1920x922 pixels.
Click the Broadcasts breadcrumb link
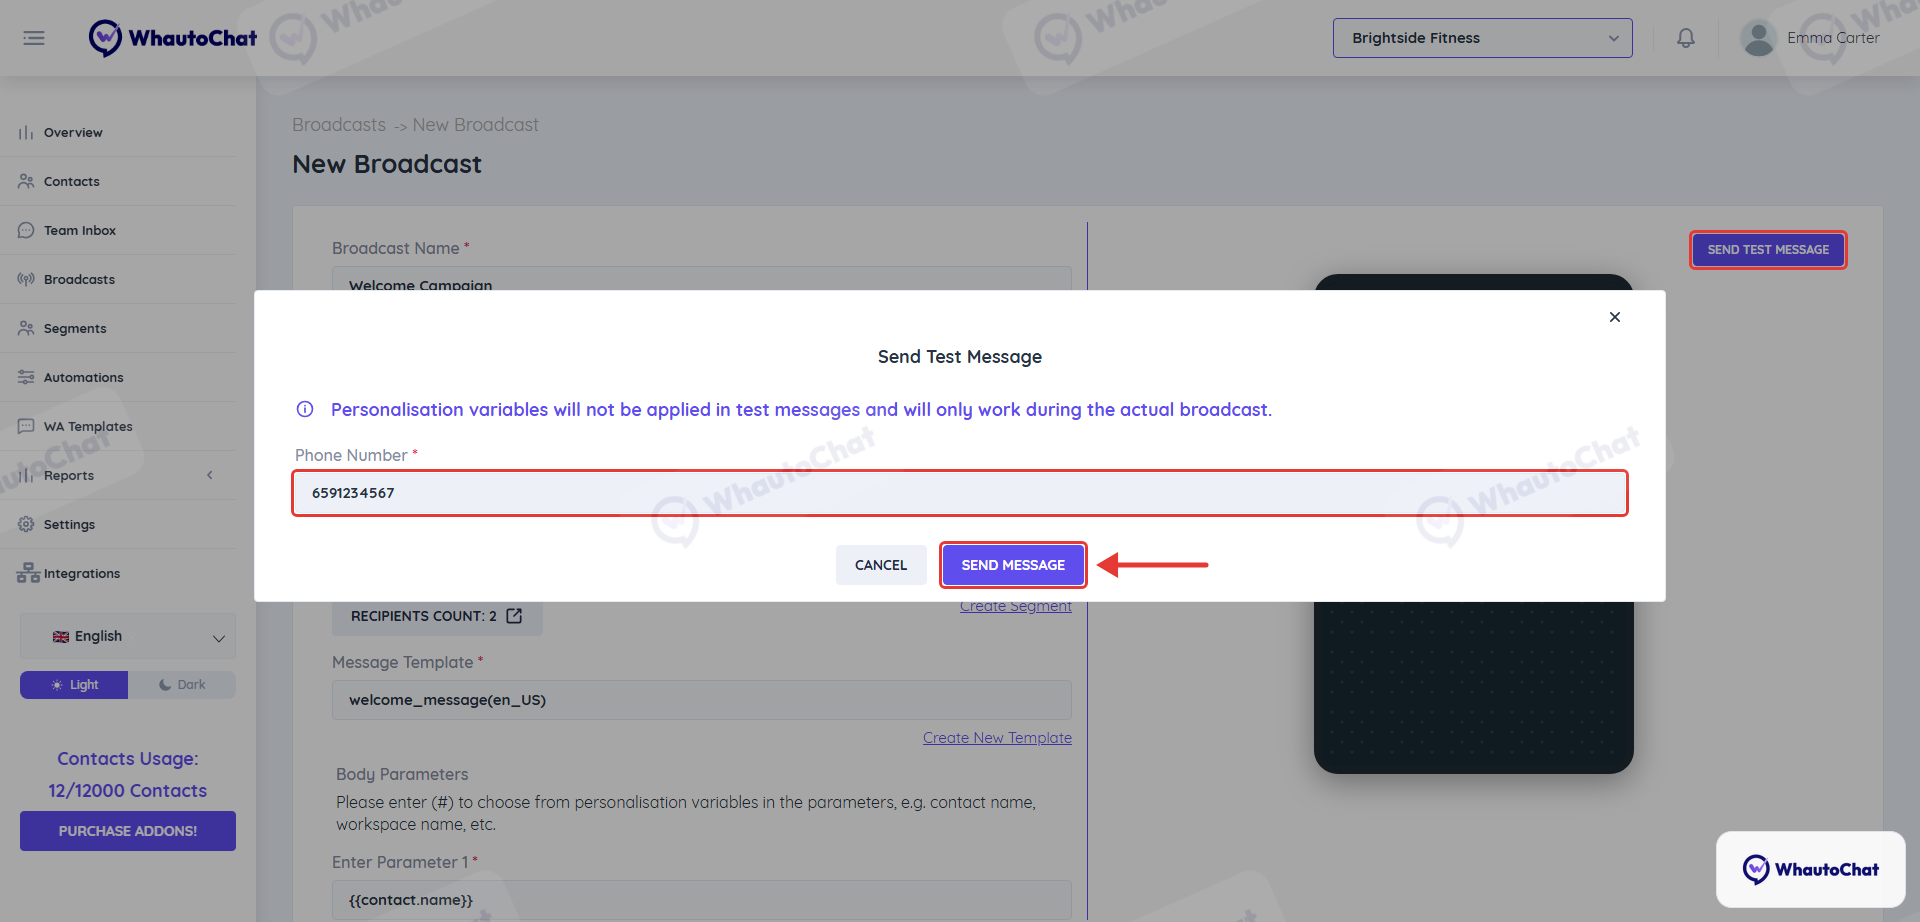click(x=339, y=125)
